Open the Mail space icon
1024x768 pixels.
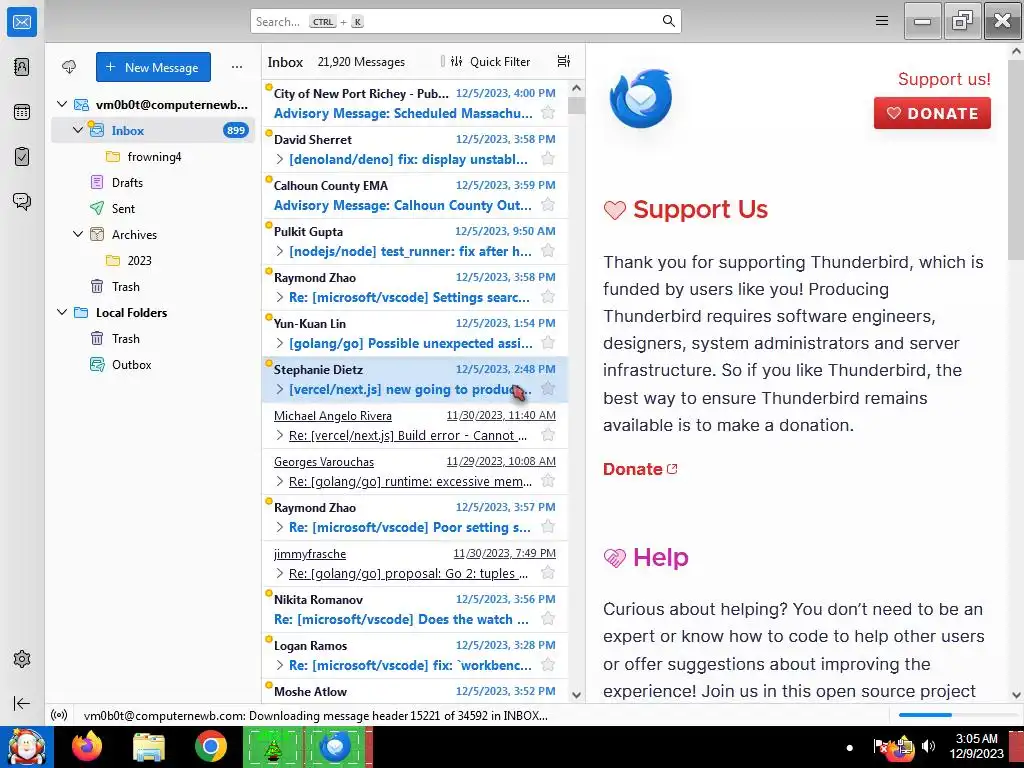click(x=22, y=22)
